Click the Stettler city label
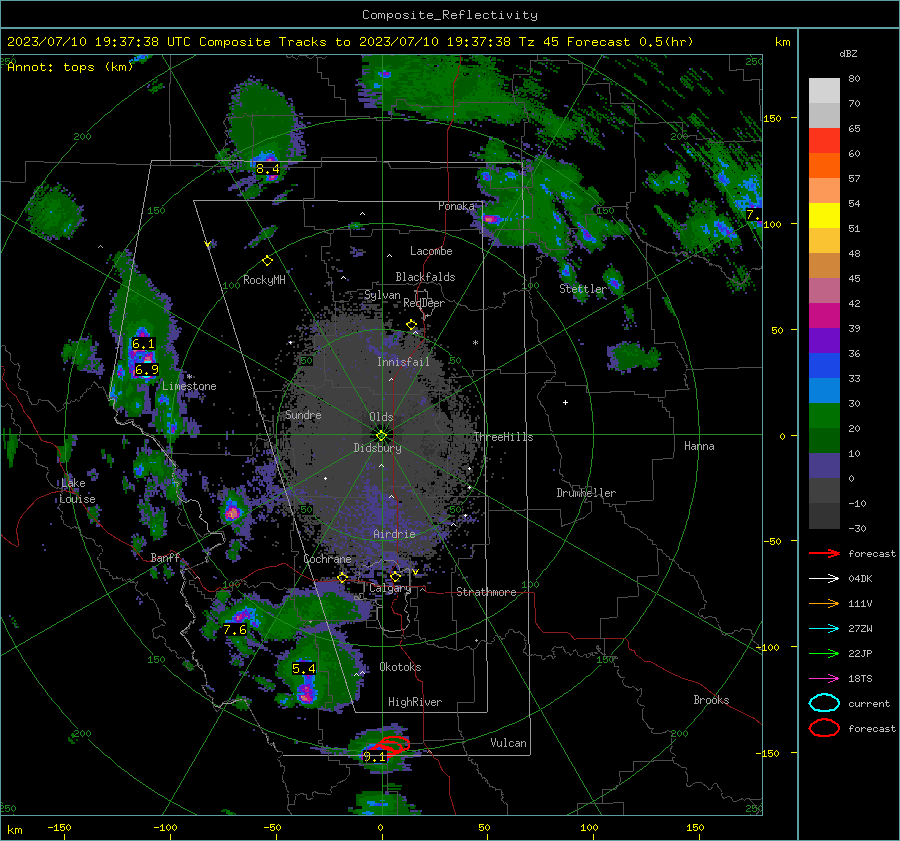The height and width of the screenshot is (841, 900). (x=583, y=289)
